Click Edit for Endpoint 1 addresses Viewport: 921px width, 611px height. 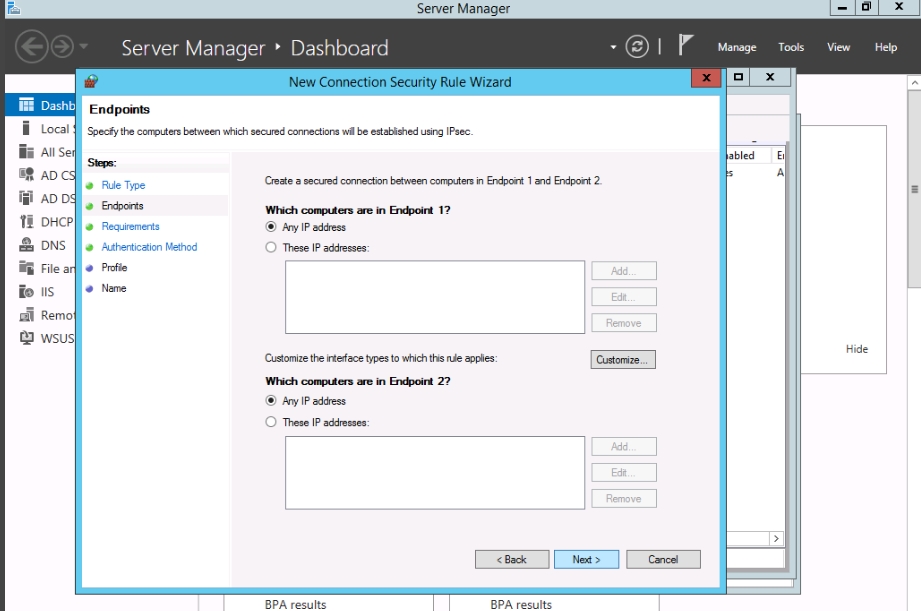tap(624, 297)
